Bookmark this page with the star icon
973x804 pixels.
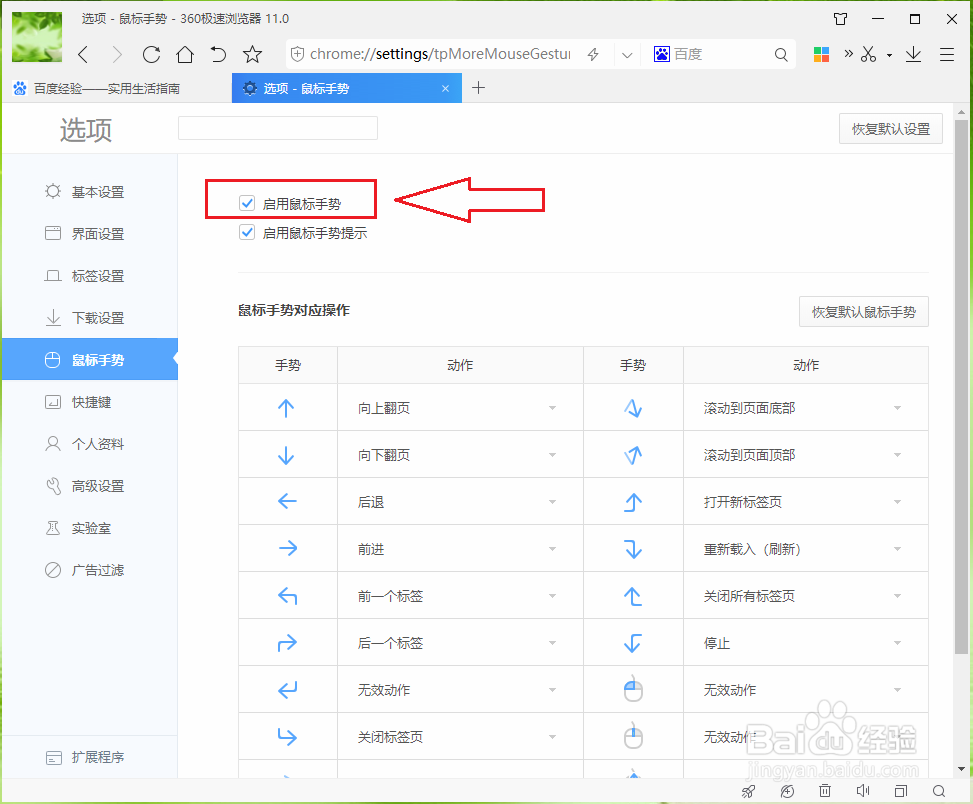(x=252, y=54)
